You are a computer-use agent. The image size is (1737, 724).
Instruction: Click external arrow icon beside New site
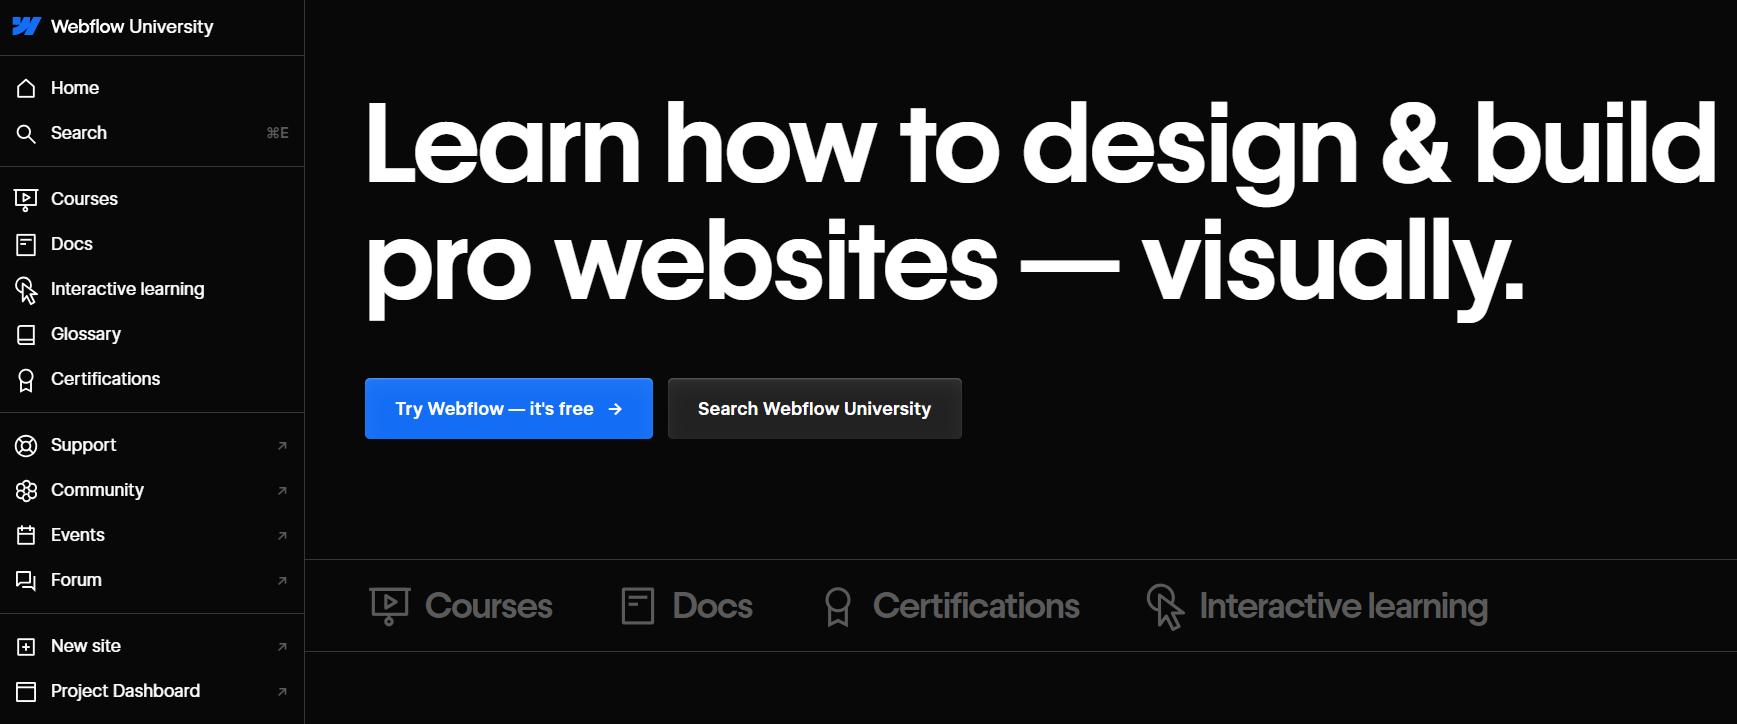pyautogui.click(x=282, y=647)
